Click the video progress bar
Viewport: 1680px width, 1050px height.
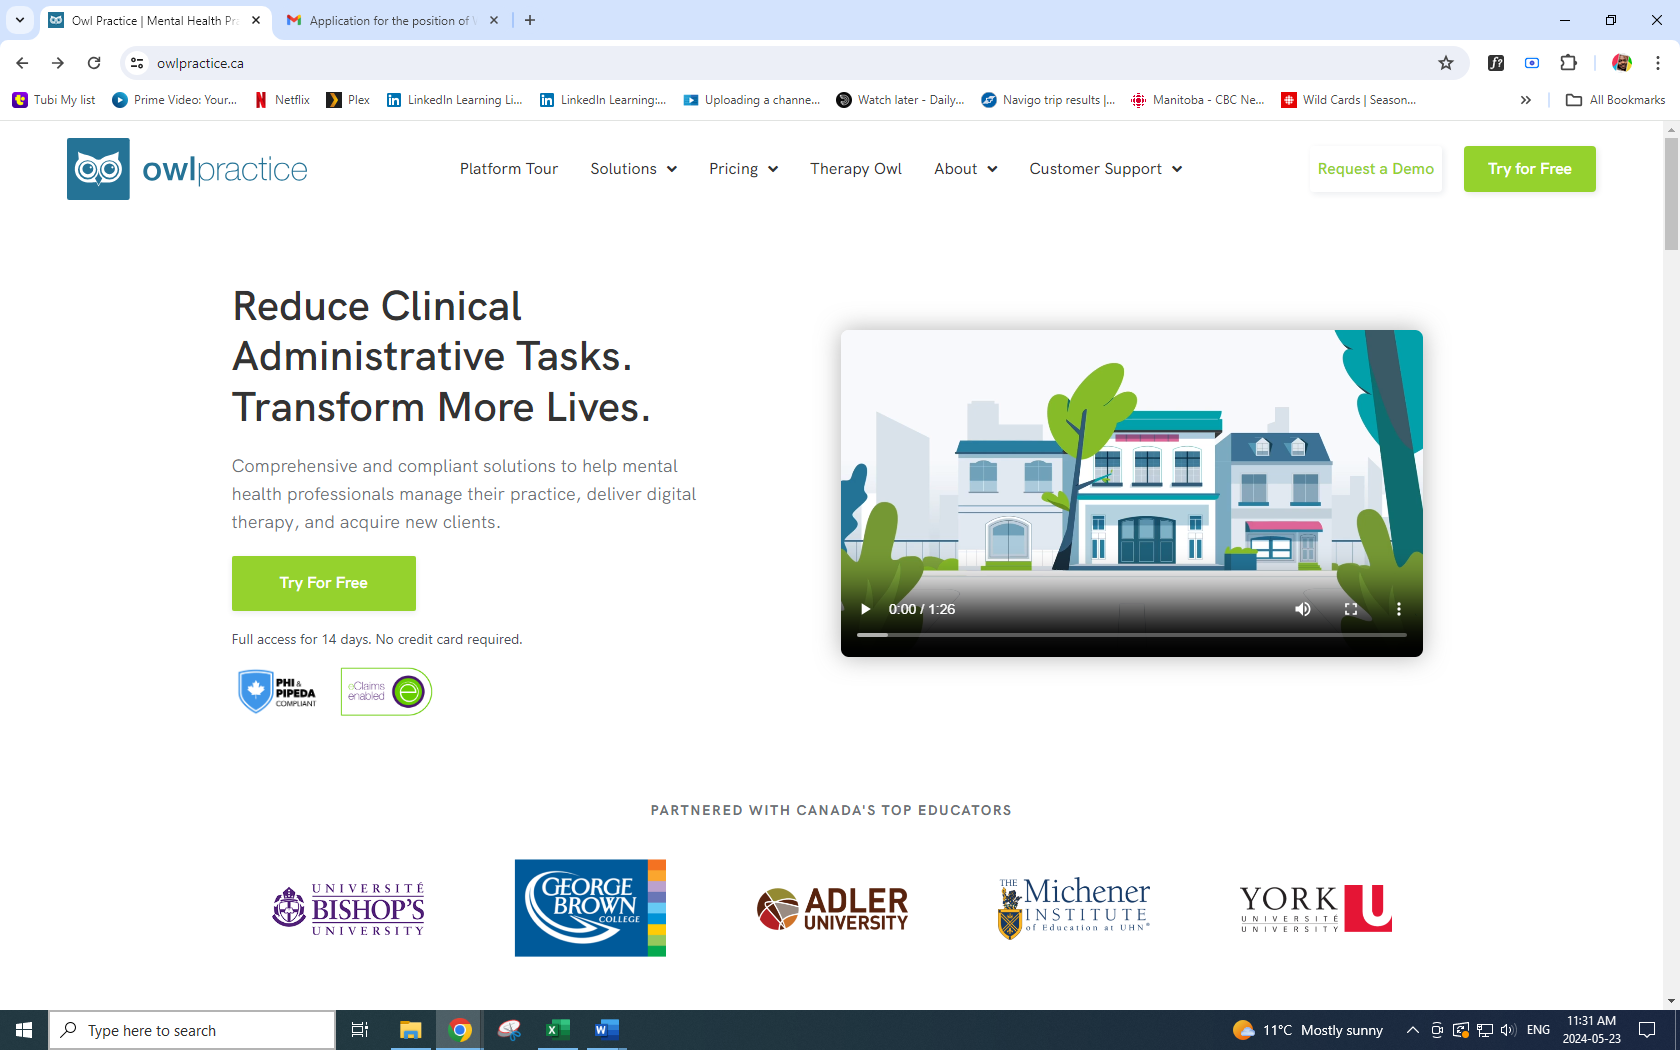point(1131,635)
